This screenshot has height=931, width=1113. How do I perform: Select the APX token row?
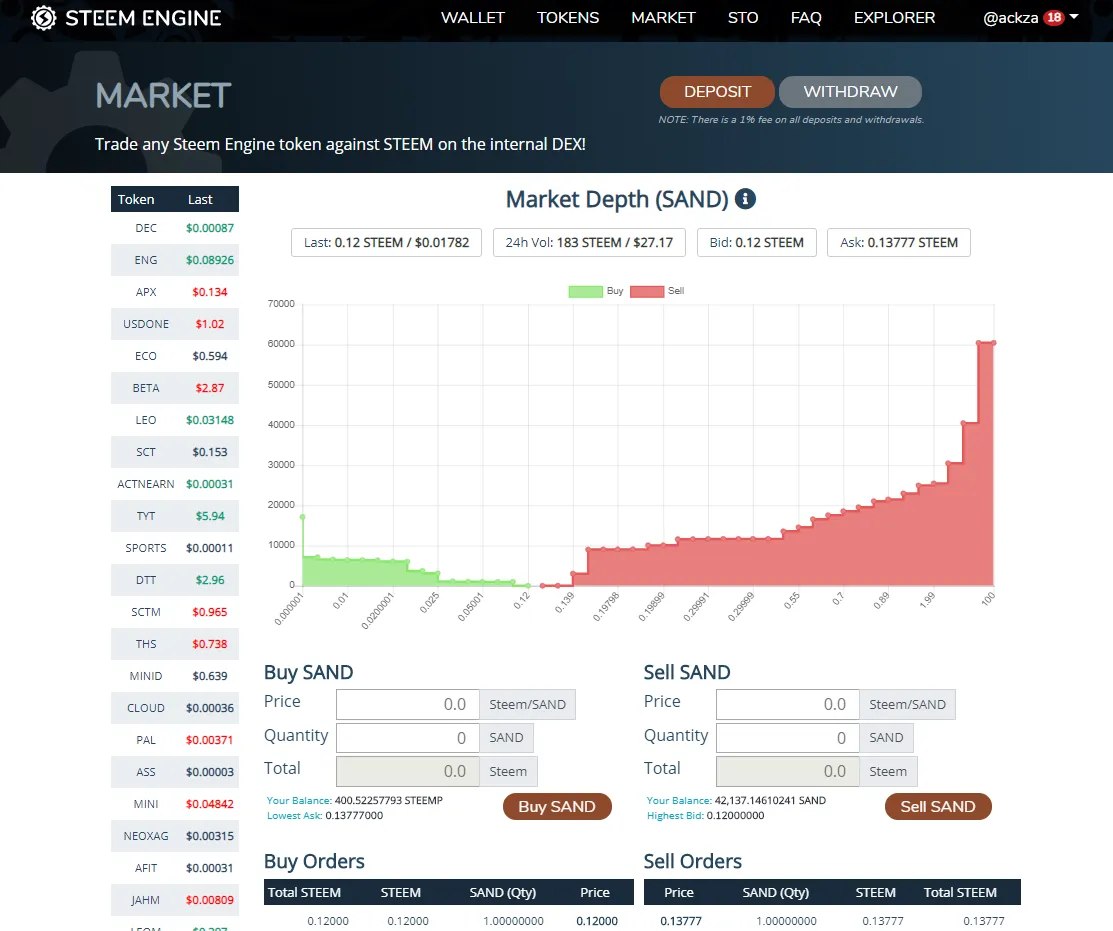(175, 292)
